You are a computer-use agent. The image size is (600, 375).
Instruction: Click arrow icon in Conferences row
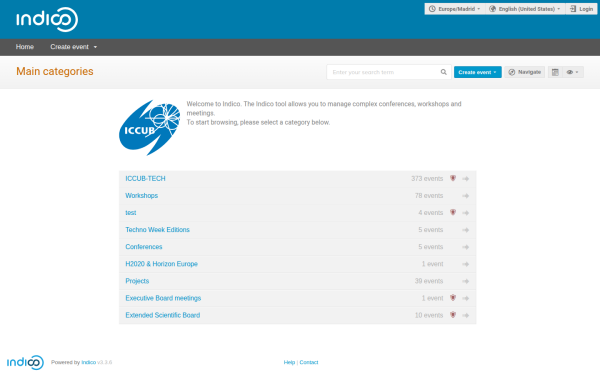466,247
